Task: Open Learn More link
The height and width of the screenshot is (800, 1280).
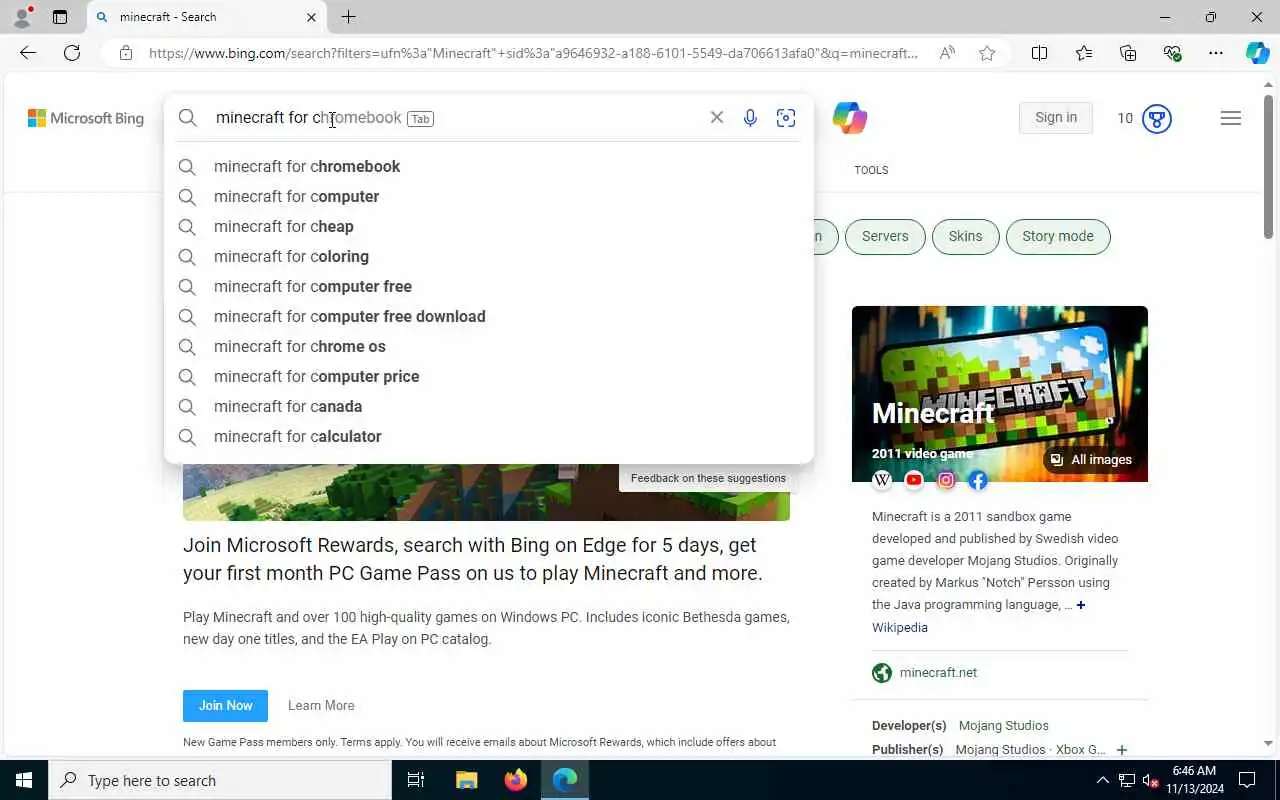Action: 321,706
